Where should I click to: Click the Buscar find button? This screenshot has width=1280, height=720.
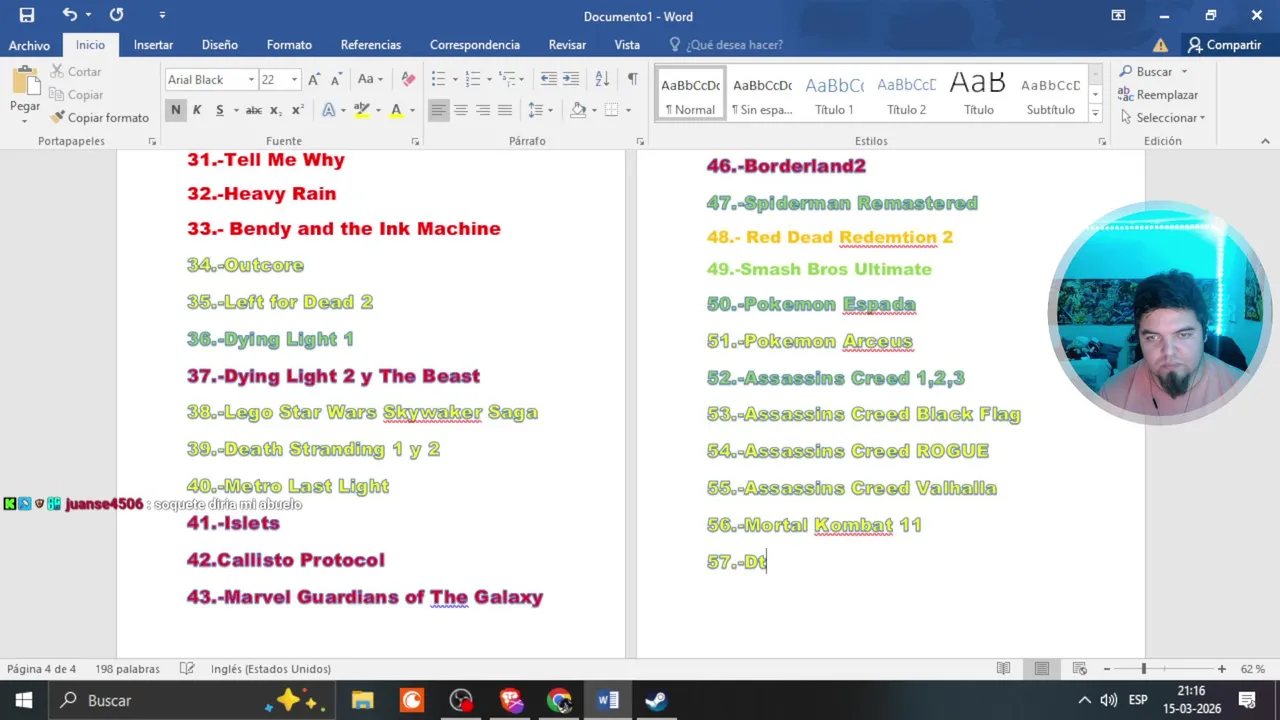(1146, 71)
